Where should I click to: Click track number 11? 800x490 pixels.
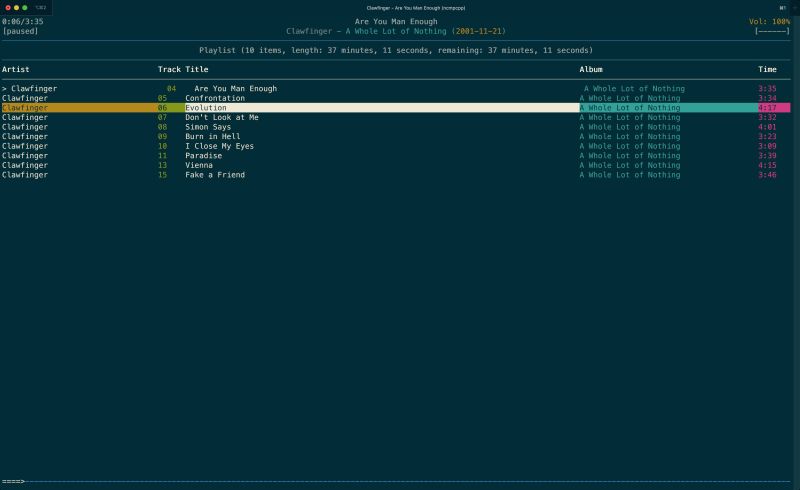[x=162, y=156]
